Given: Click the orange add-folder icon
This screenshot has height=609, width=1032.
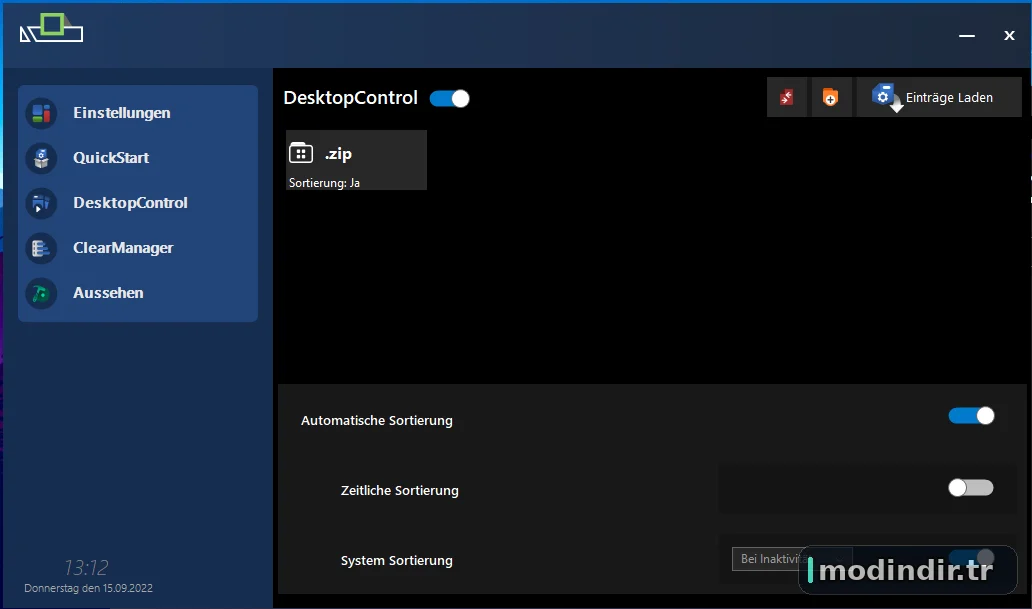Looking at the screenshot, I should coord(831,97).
